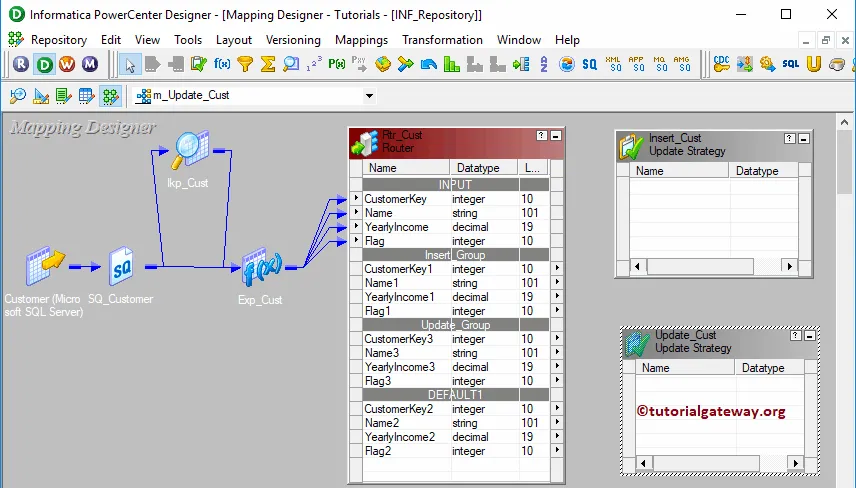The width and height of the screenshot is (856, 488).
Task: Select the XML SQ toolbar icon
Action: 613,64
